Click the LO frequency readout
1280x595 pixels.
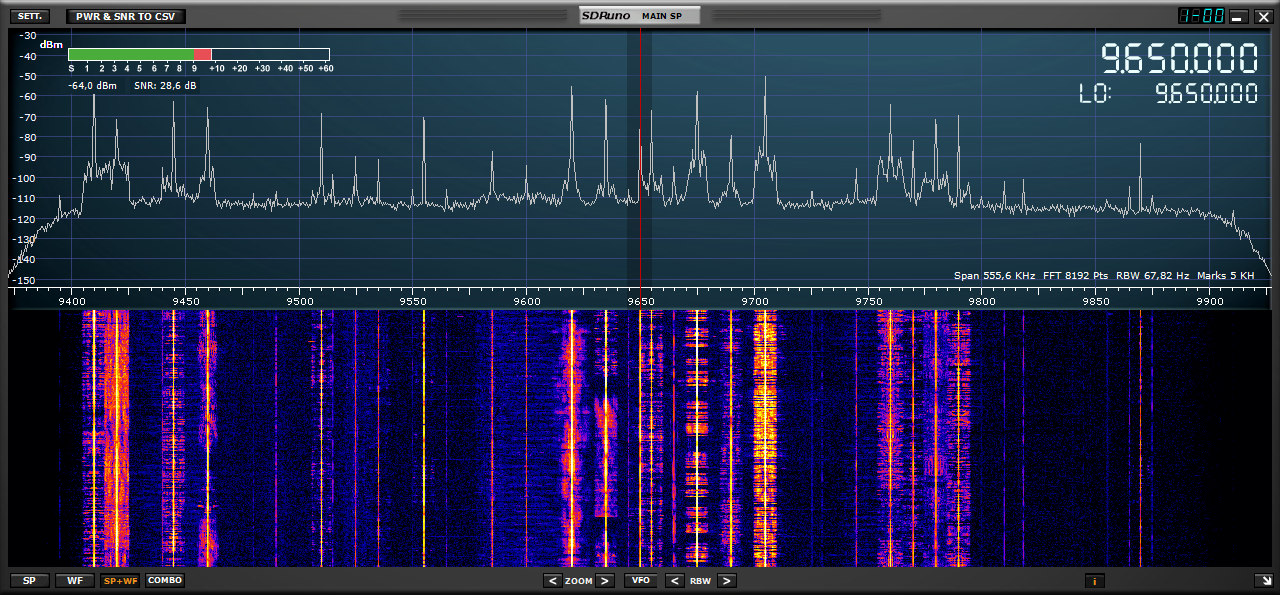[1206, 94]
